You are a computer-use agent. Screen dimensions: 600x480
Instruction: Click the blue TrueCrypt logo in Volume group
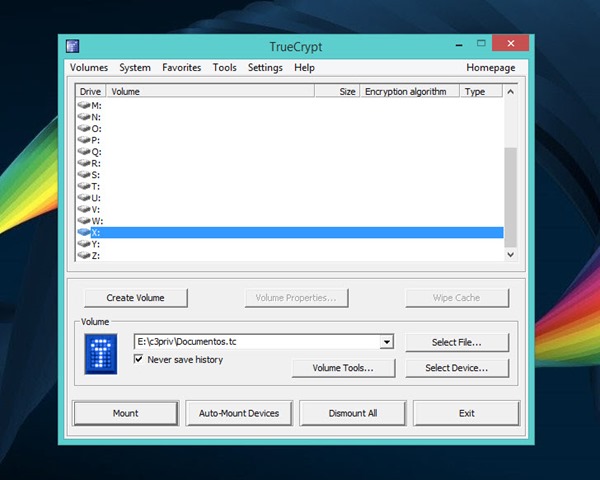101,354
